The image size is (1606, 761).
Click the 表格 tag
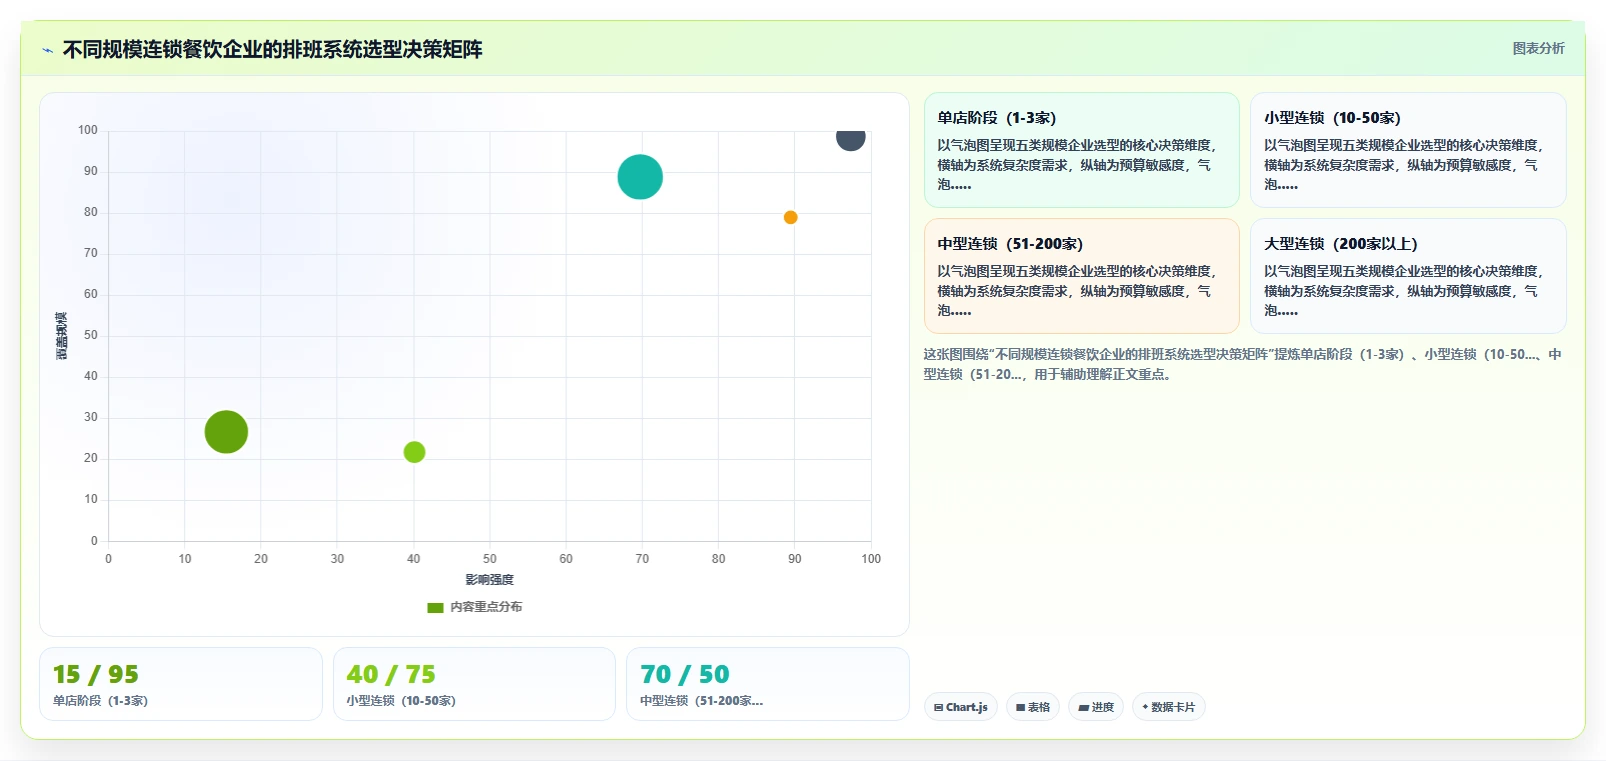(1033, 707)
